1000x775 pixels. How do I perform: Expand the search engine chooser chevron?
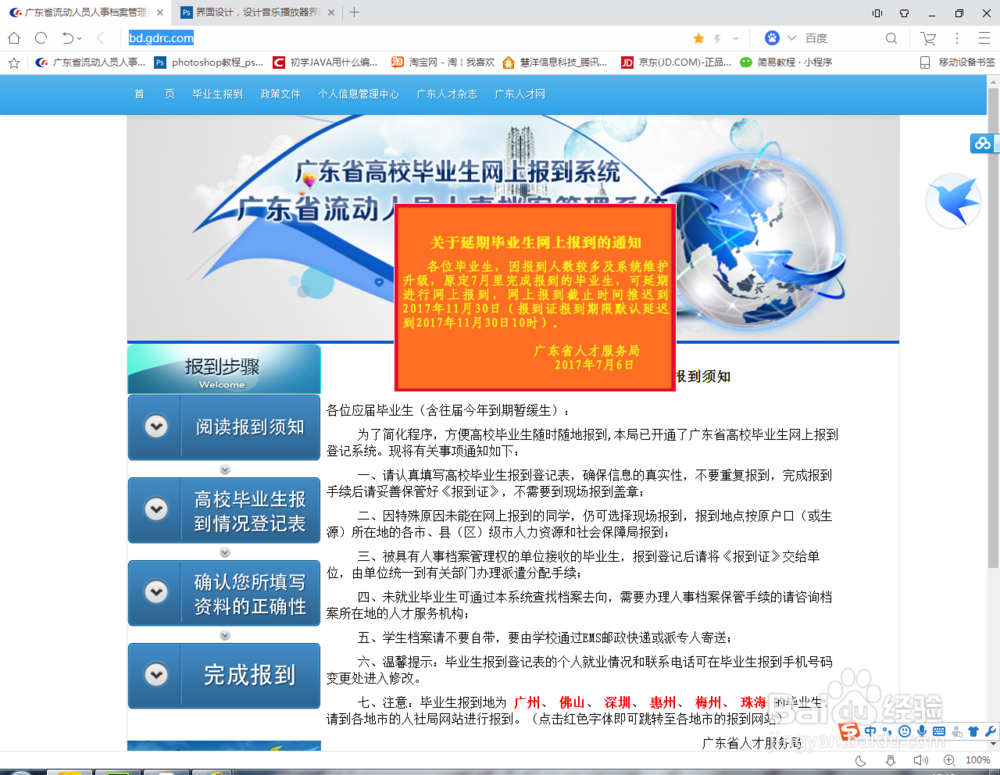pos(791,38)
